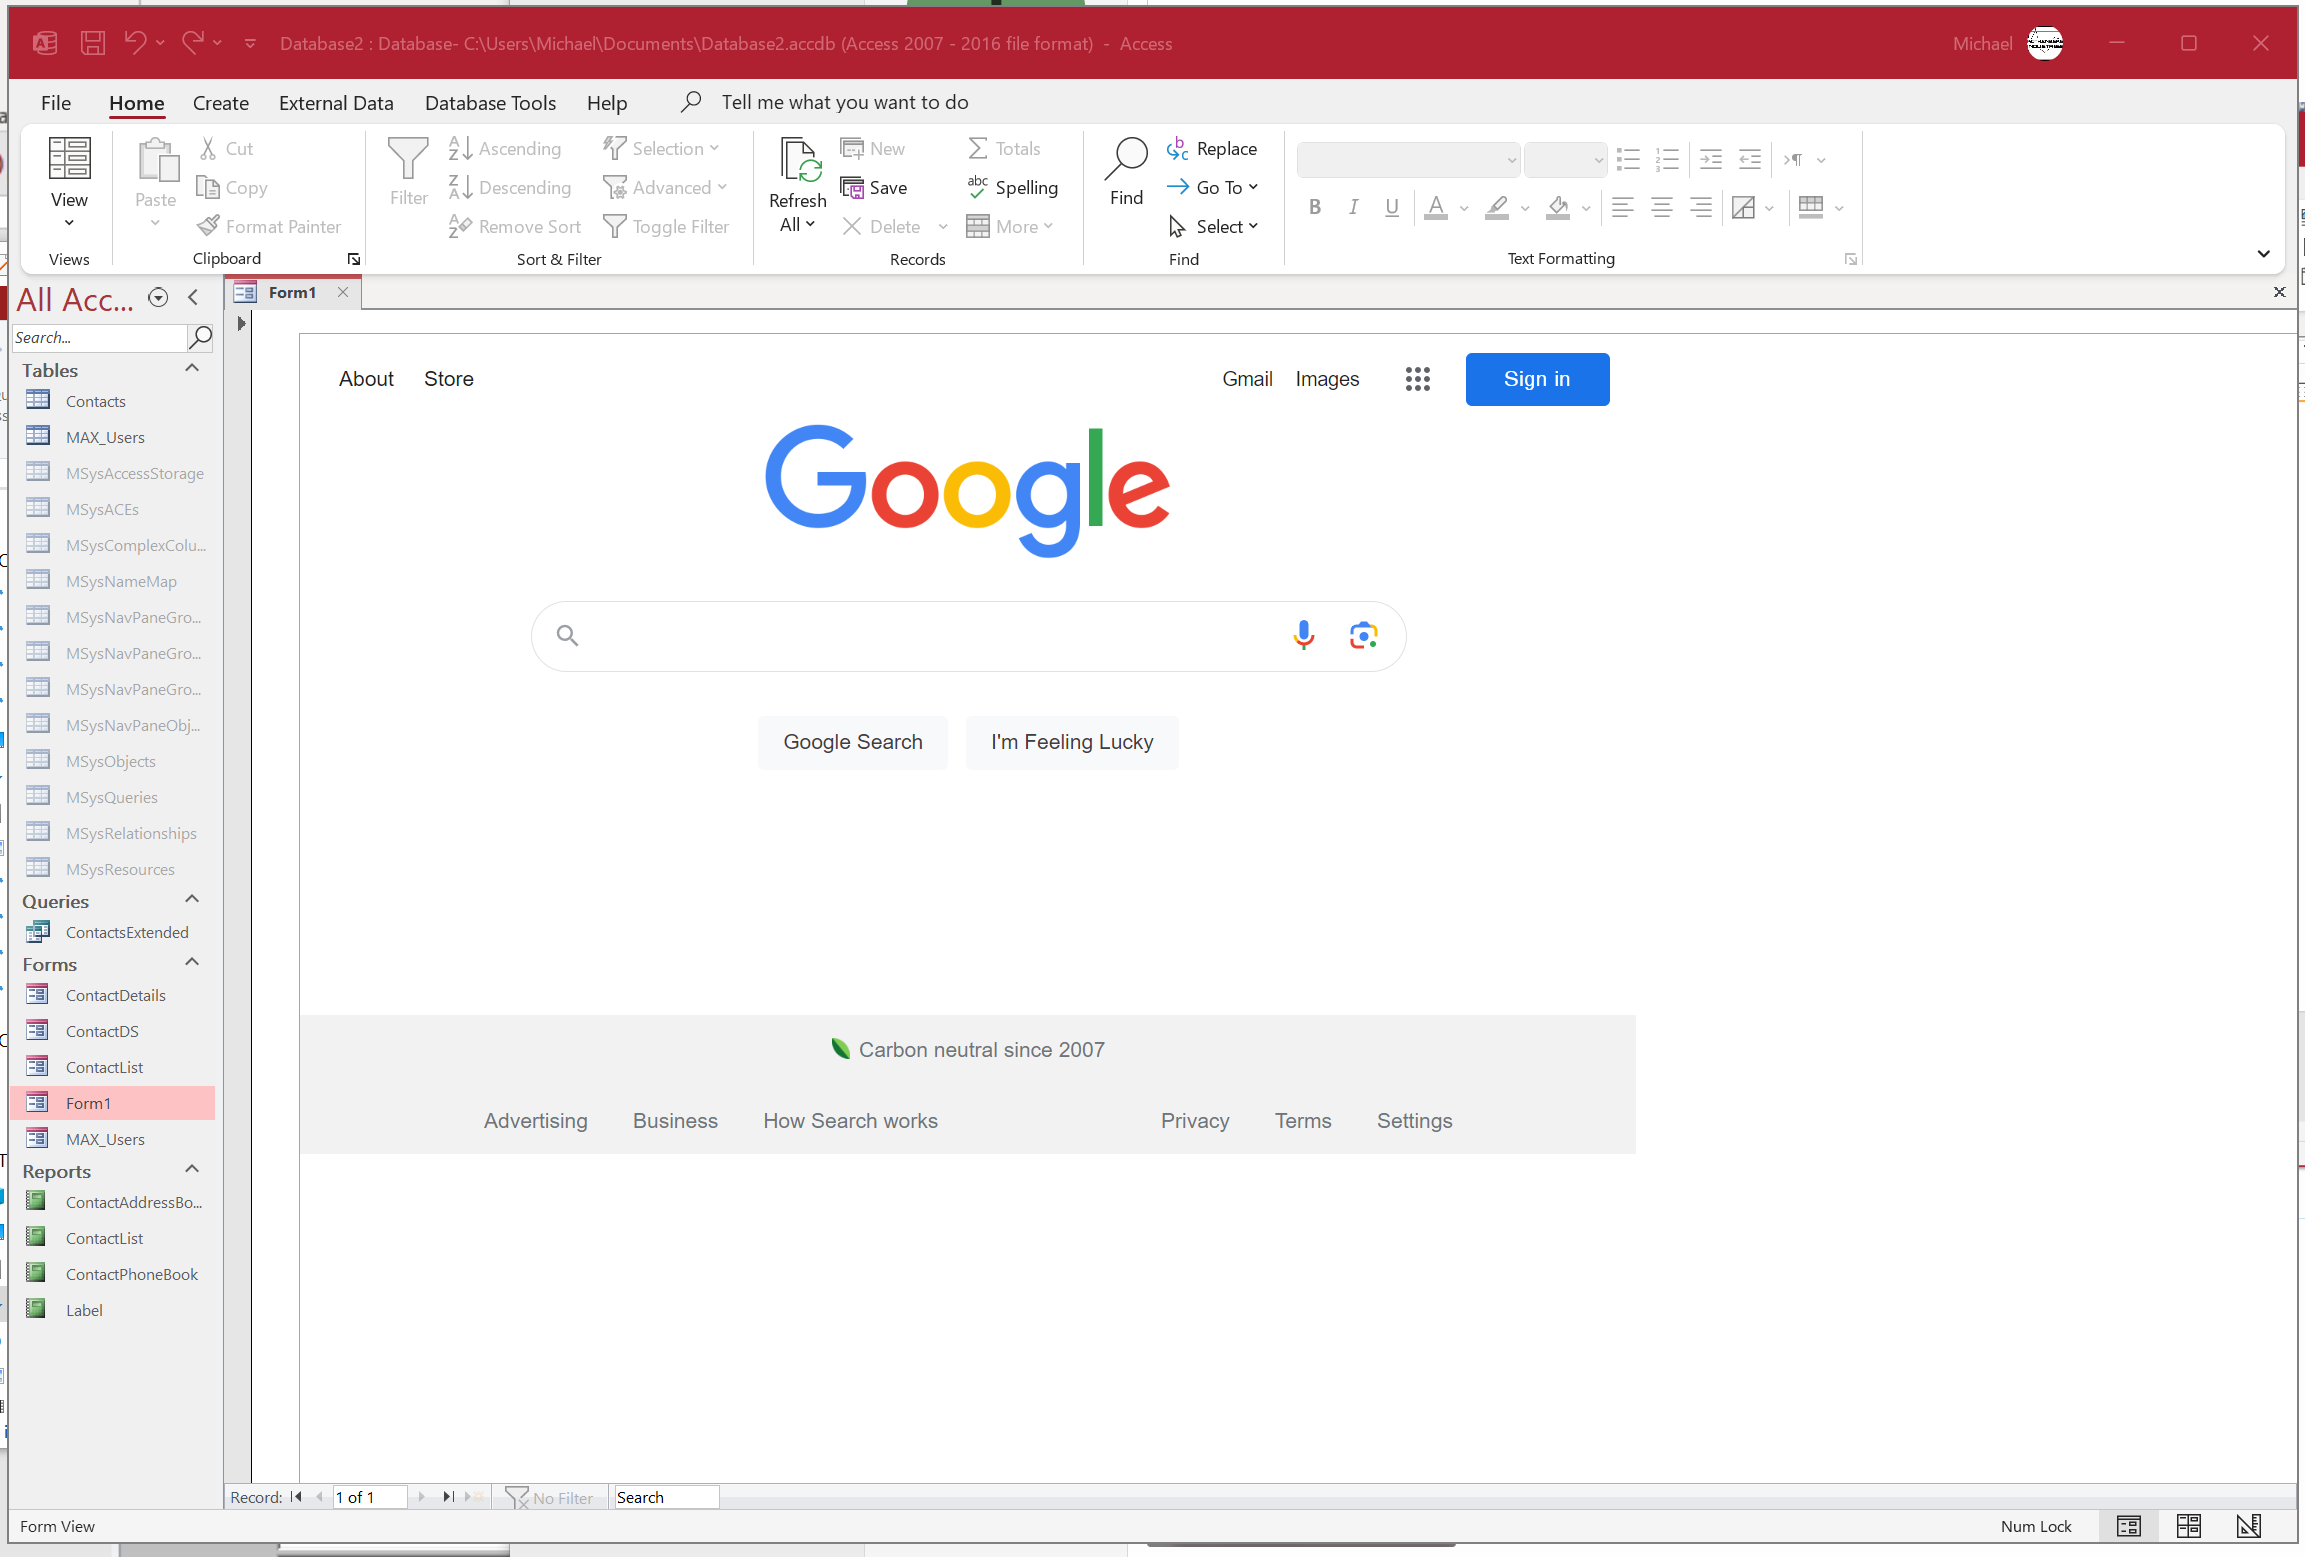Switch to Design View in status bar
Image resolution: width=2305 pixels, height=1557 pixels.
pyautogui.click(x=2248, y=1526)
